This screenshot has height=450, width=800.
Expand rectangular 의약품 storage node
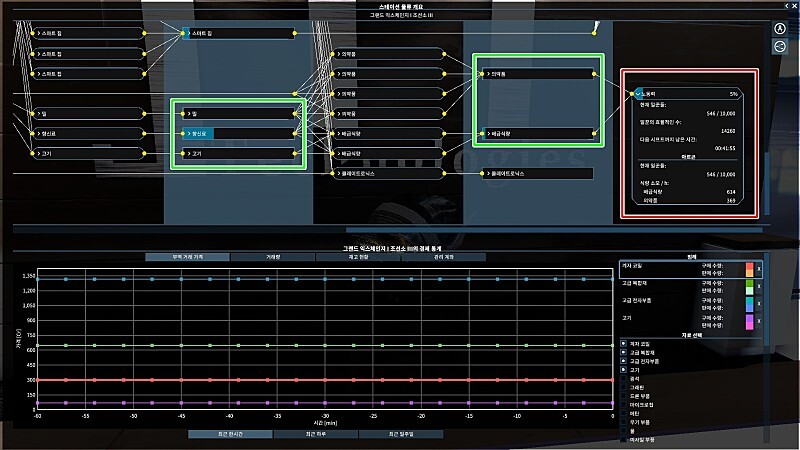488,74
